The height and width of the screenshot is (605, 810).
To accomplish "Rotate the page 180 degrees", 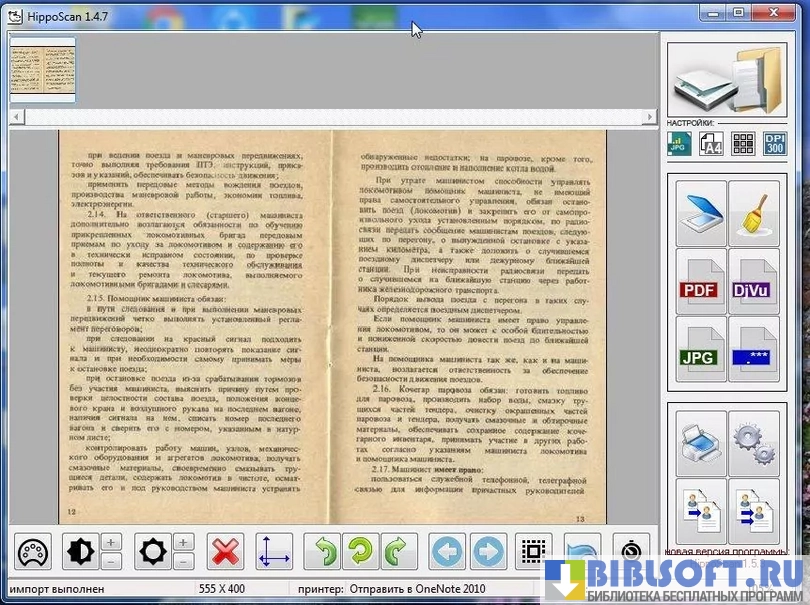I will (x=359, y=552).
